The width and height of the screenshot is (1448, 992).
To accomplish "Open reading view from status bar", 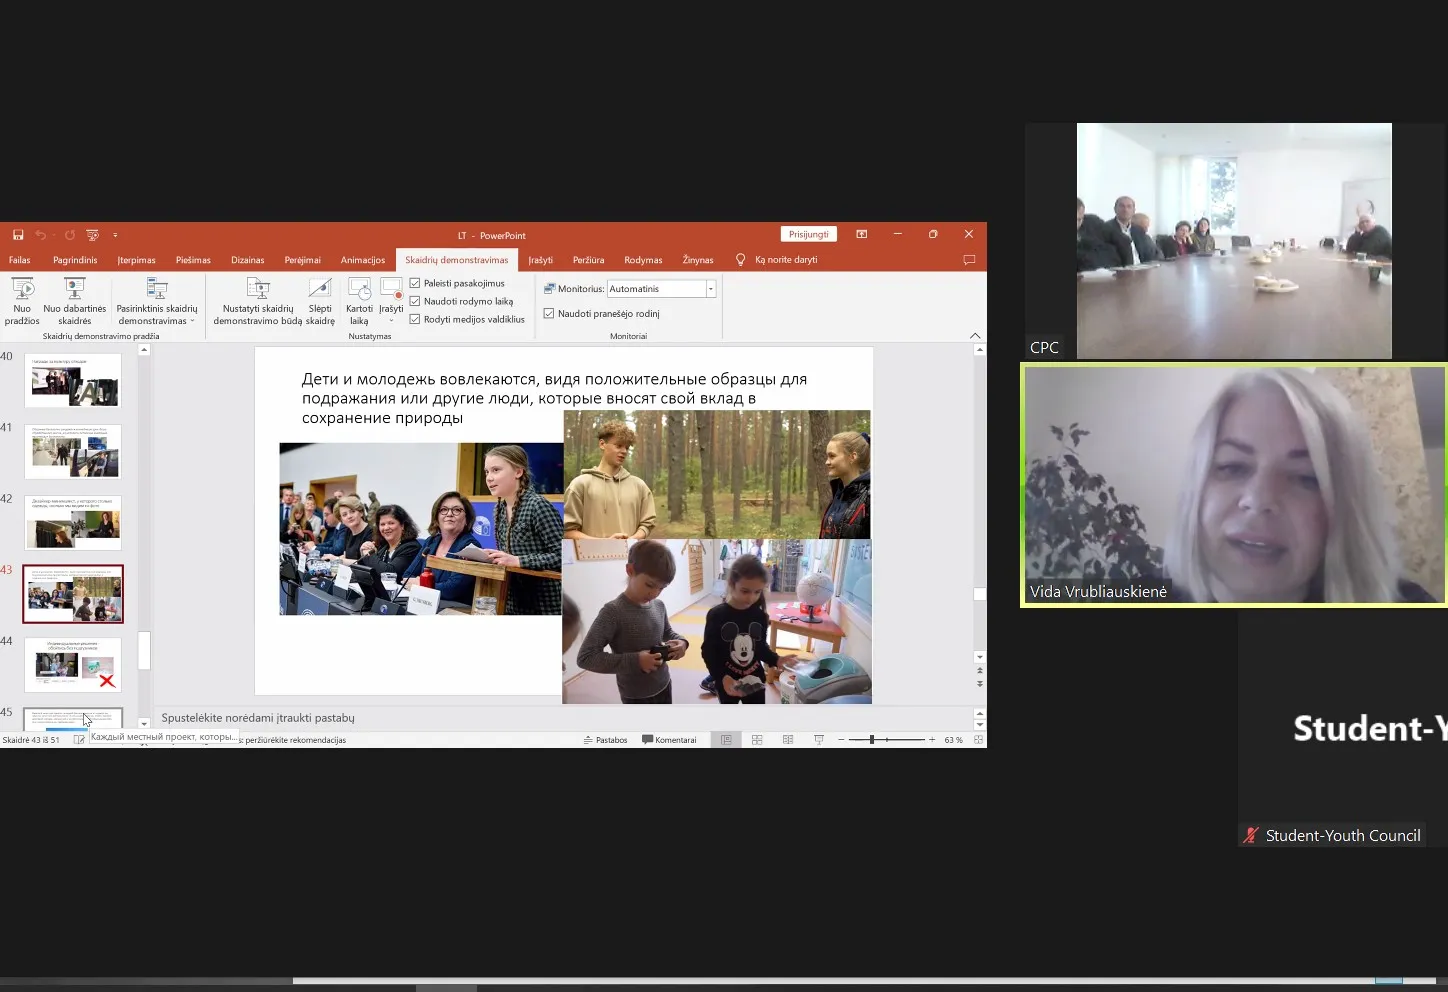I will 788,740.
